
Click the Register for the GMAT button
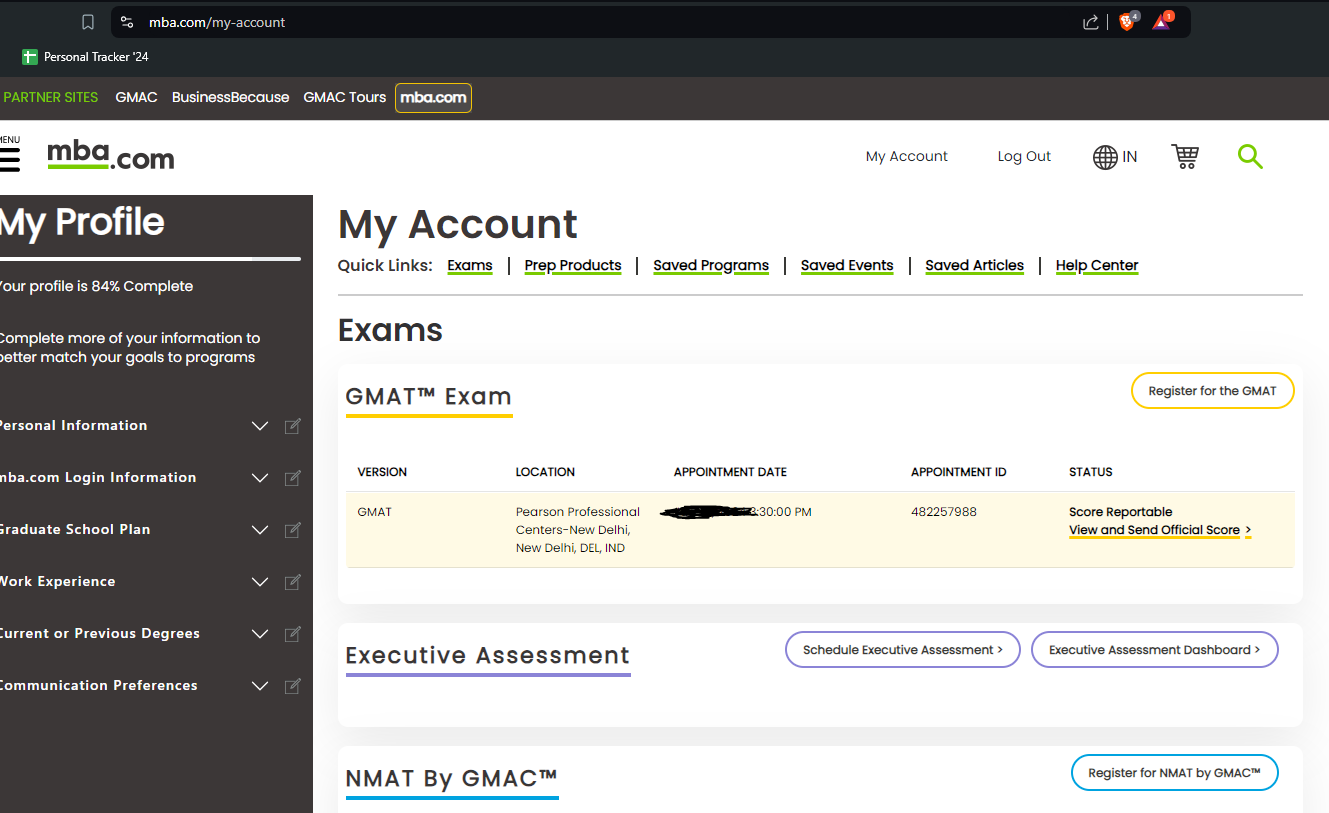pos(1212,391)
